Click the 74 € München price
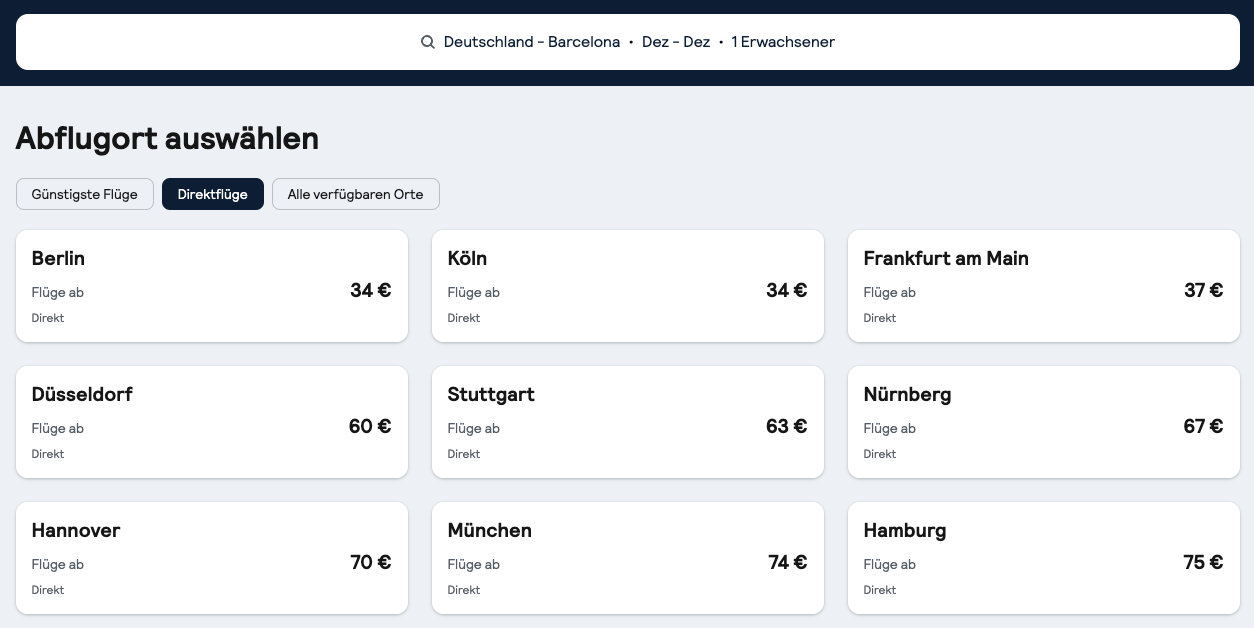Image resolution: width=1254 pixels, height=628 pixels. click(787, 563)
